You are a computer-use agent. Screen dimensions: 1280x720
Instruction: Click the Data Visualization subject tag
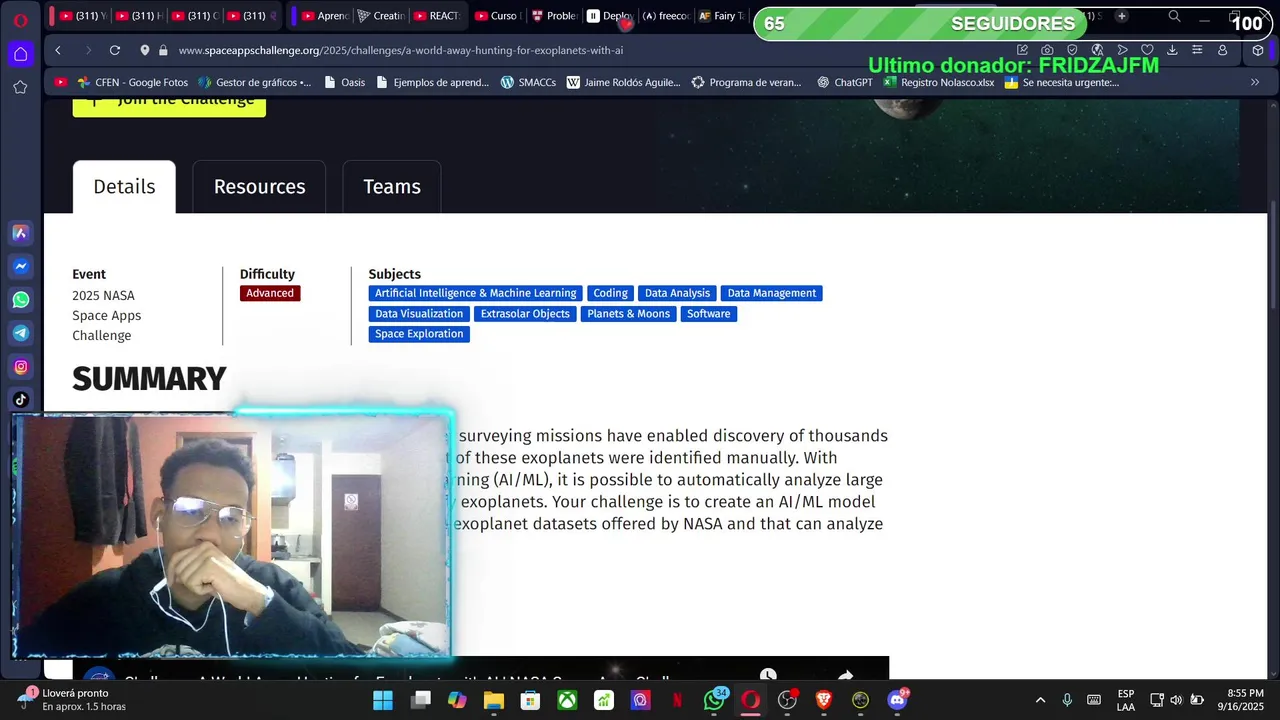tap(419, 314)
